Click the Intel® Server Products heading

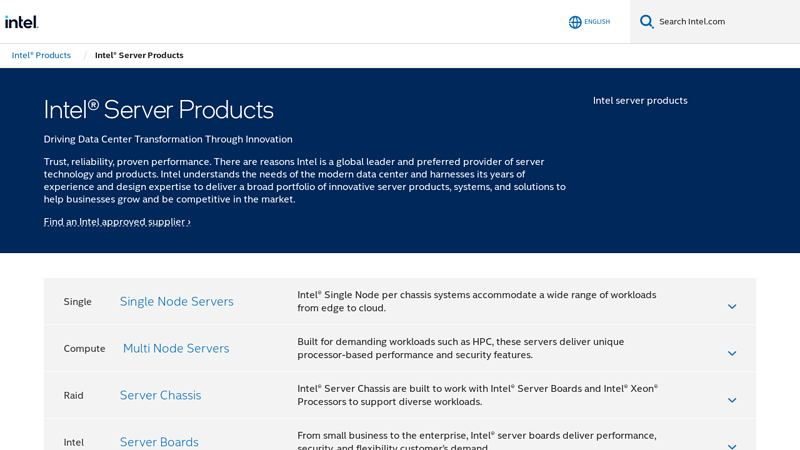pos(158,110)
